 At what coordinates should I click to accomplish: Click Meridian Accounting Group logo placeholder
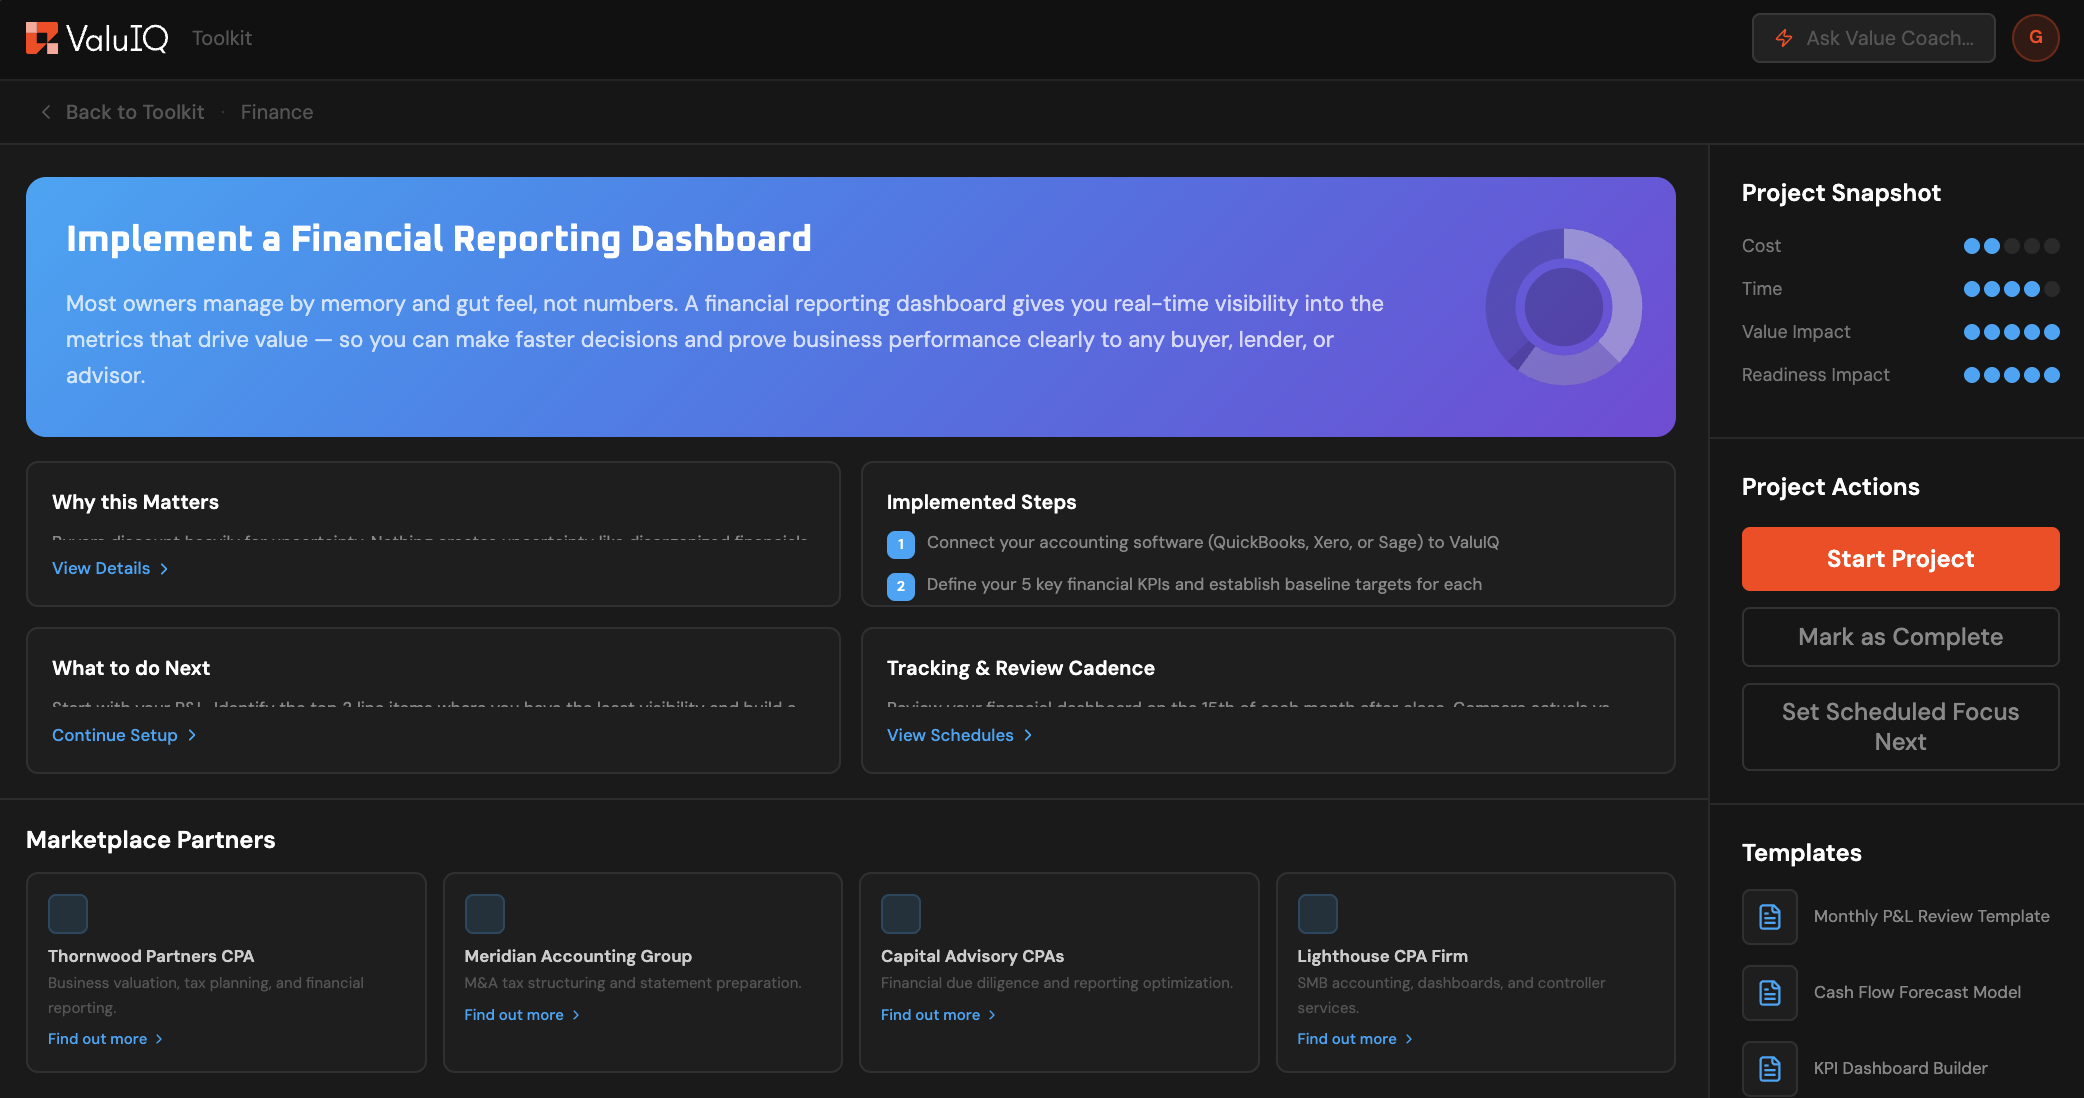coord(485,914)
